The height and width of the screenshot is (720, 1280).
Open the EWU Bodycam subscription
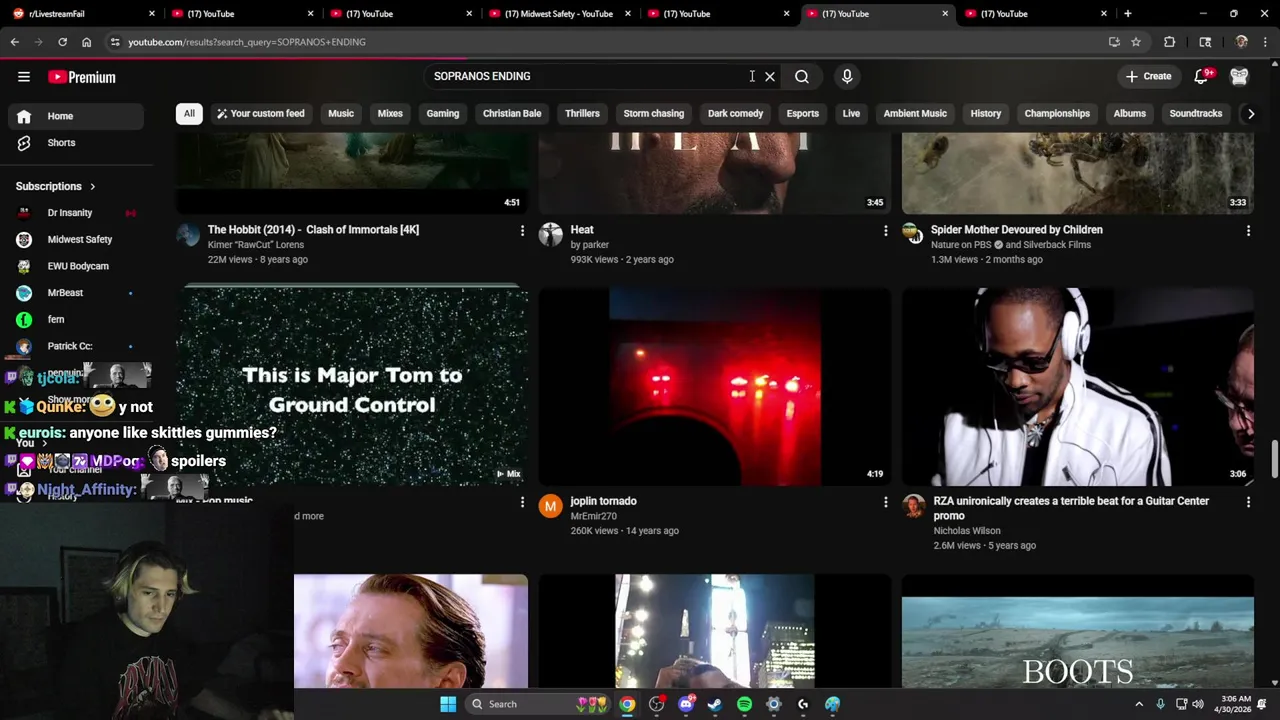pyautogui.click(x=76, y=266)
